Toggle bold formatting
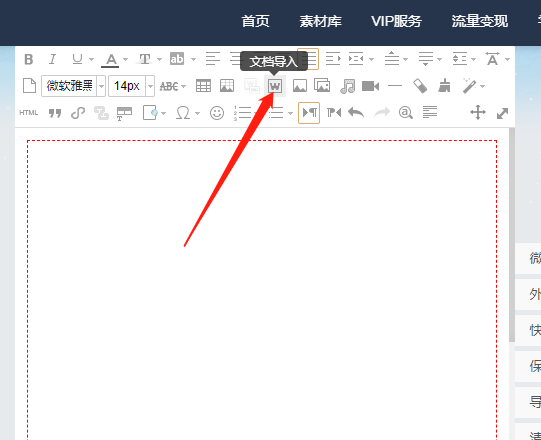The image size is (541, 440). tap(29, 59)
